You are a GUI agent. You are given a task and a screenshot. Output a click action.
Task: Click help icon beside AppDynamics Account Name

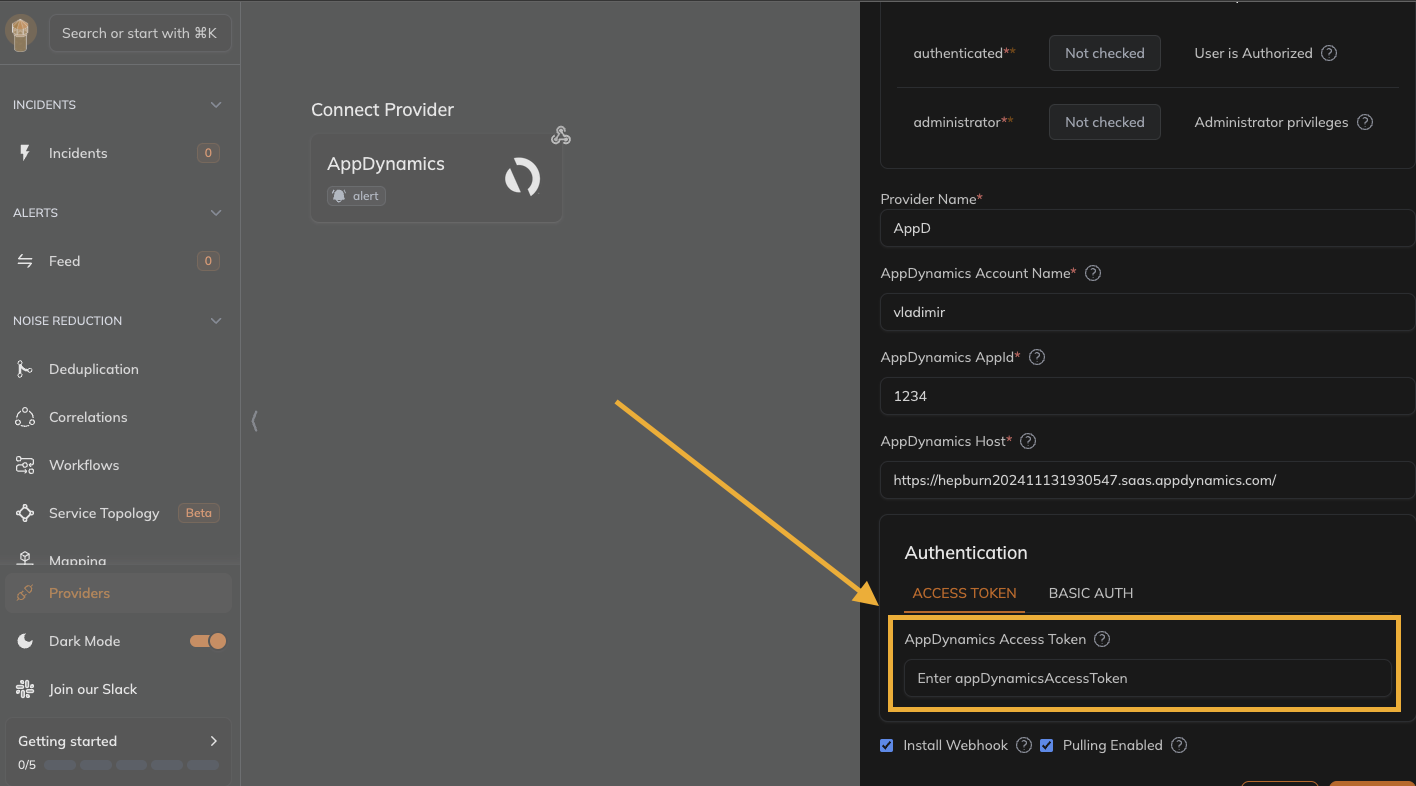tap(1093, 273)
